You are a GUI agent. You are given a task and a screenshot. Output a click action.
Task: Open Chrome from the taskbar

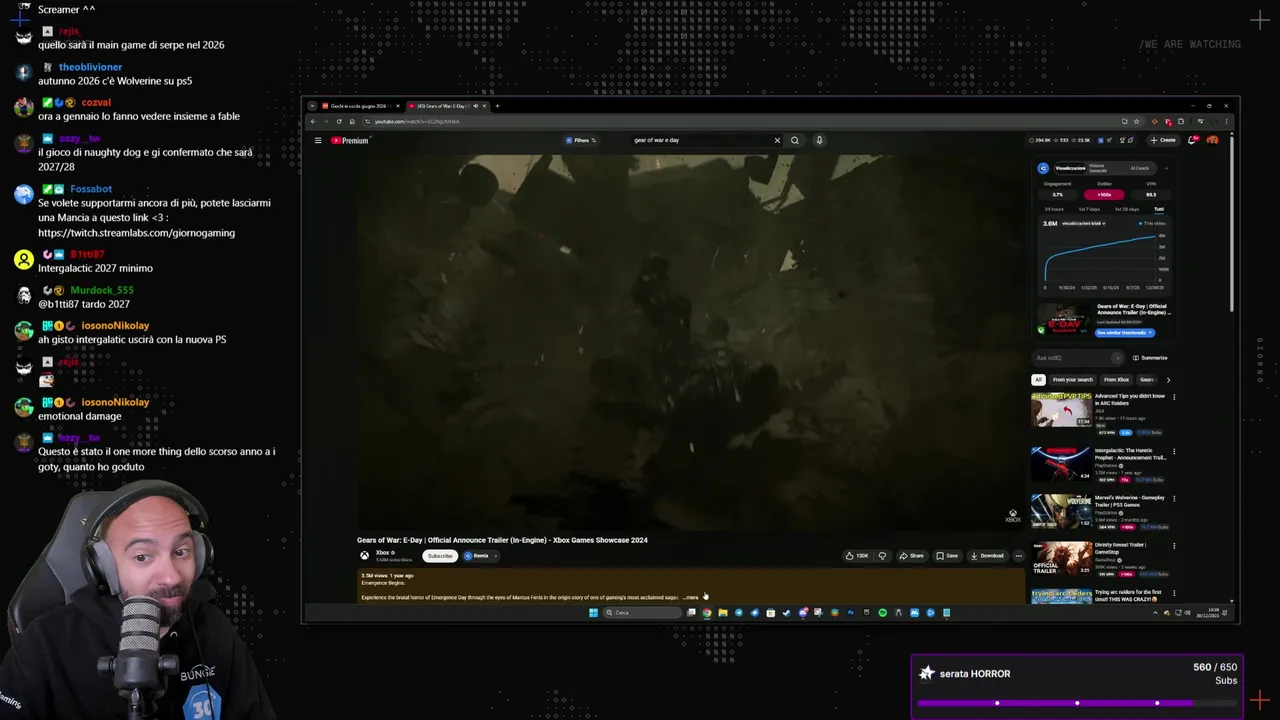tap(707, 613)
